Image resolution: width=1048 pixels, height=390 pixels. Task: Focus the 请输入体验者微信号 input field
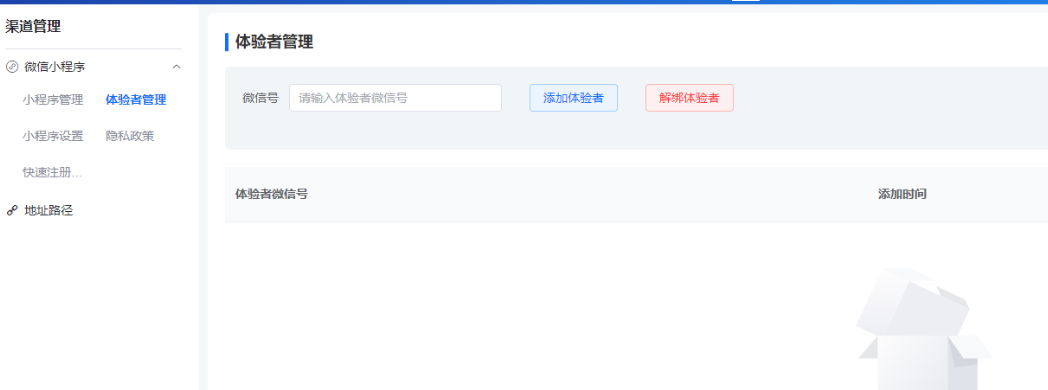coord(395,98)
